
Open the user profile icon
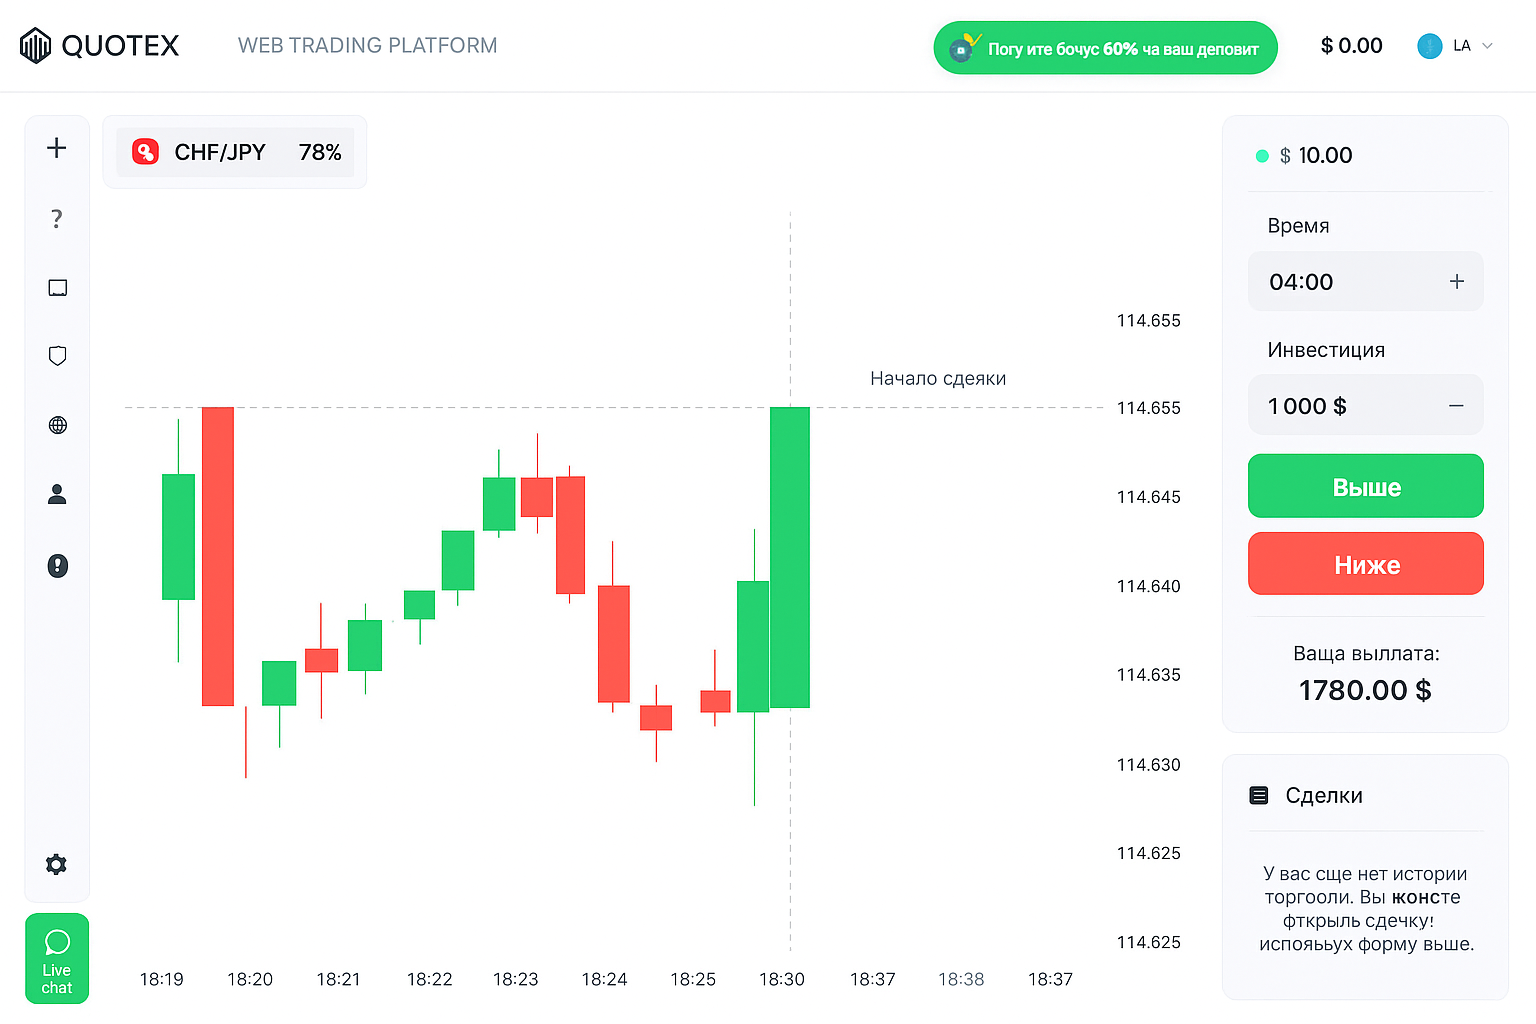click(x=57, y=494)
